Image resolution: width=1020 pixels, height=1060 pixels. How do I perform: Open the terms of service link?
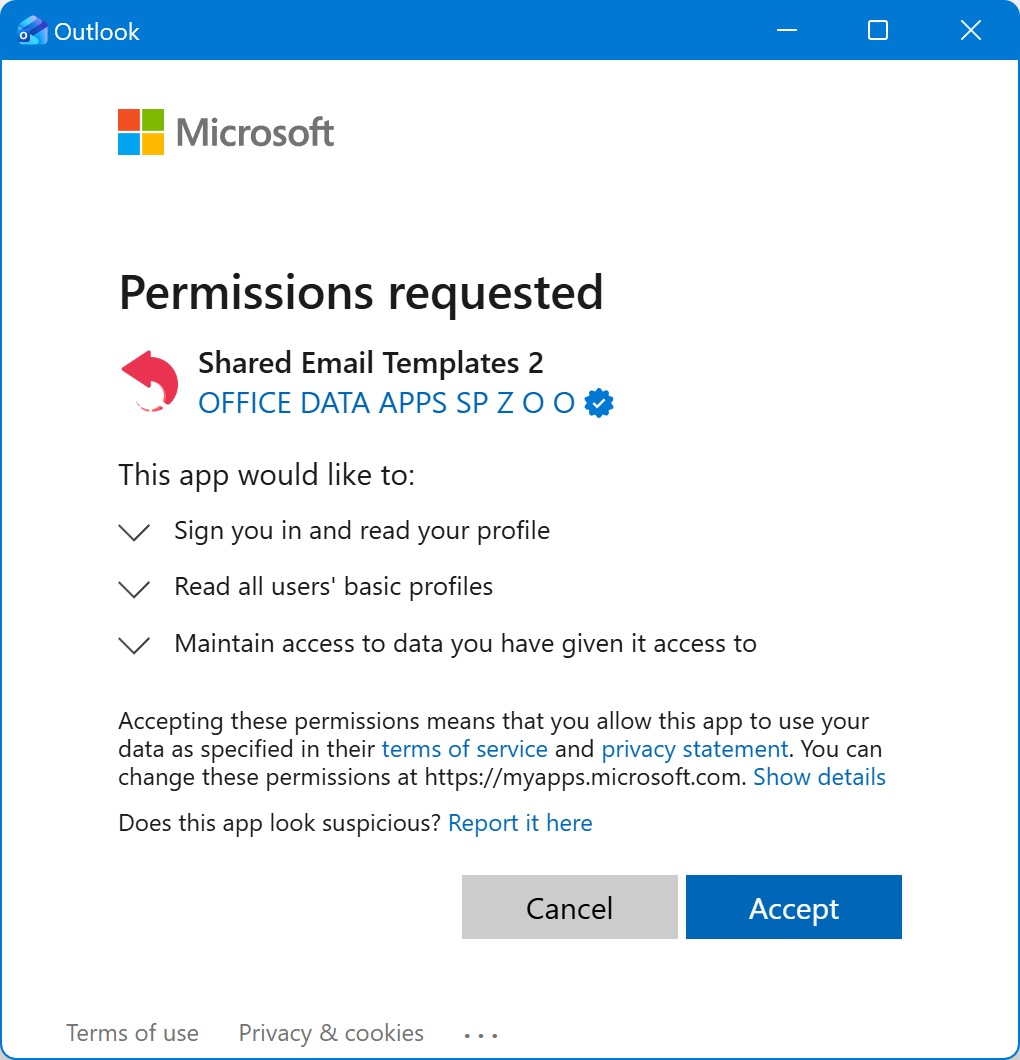pyautogui.click(x=464, y=748)
